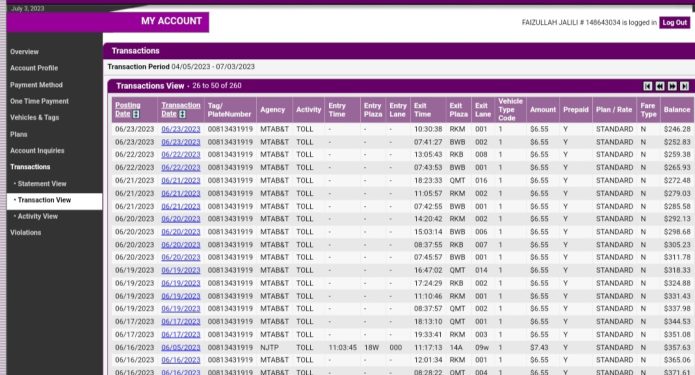
Task: Go to the next page of transactions
Action: (672, 86)
